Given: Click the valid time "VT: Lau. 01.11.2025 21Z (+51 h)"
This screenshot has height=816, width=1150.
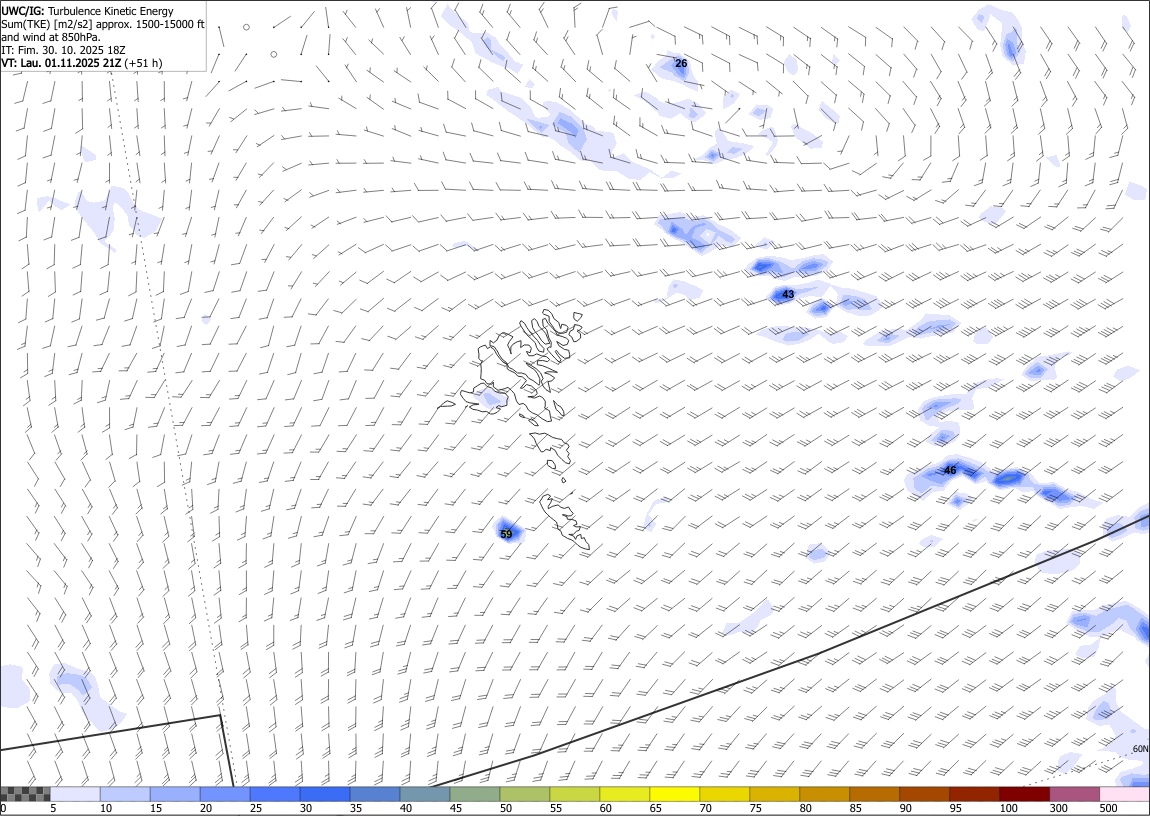Looking at the screenshot, I should pyautogui.click(x=82, y=63).
